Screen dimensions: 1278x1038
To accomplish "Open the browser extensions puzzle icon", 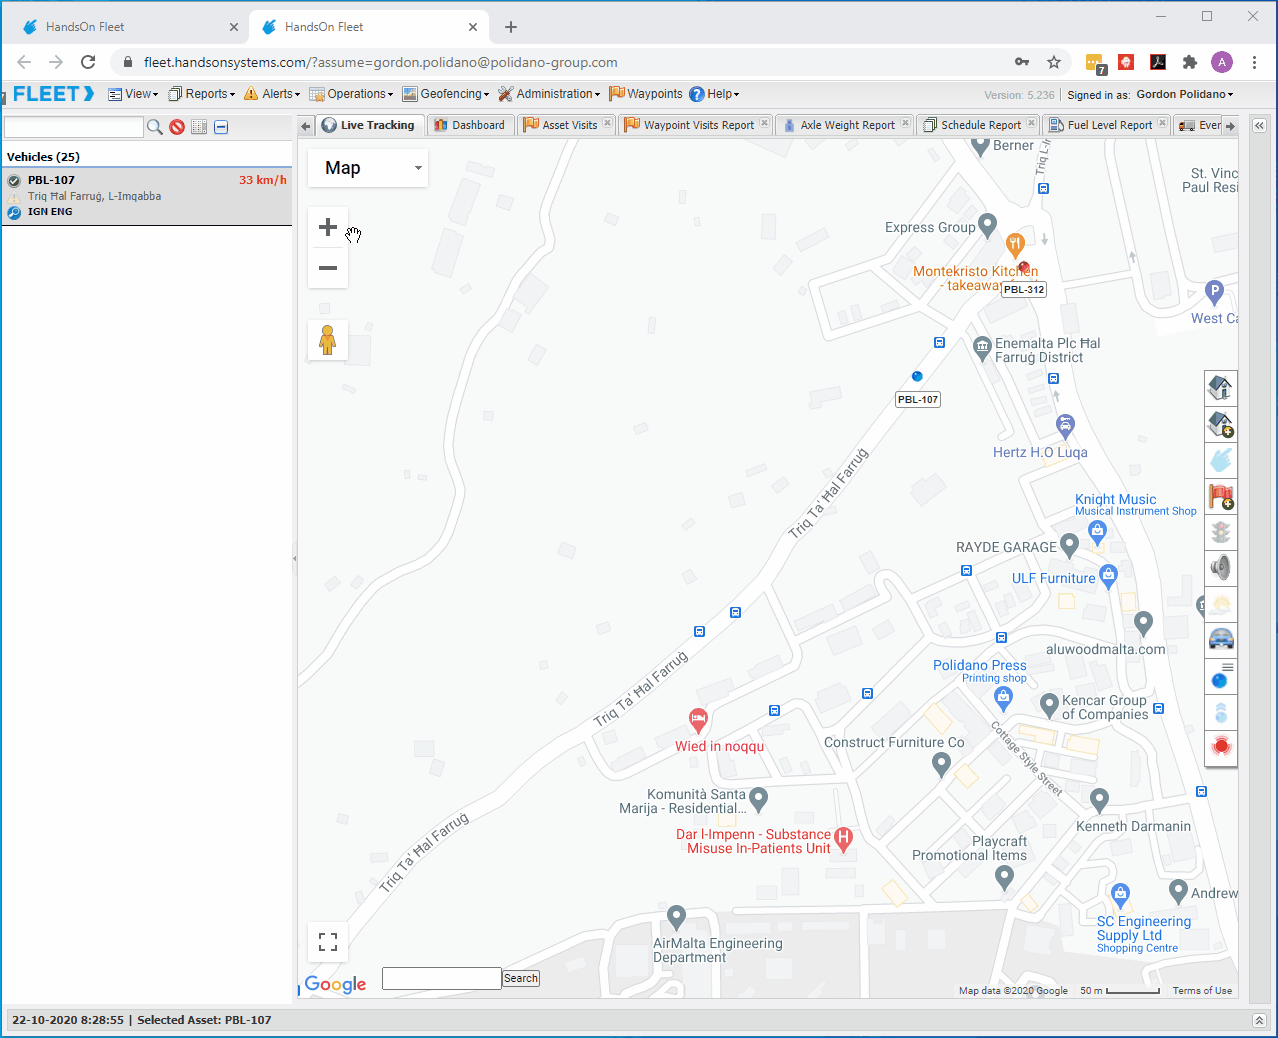I will coord(1189,62).
